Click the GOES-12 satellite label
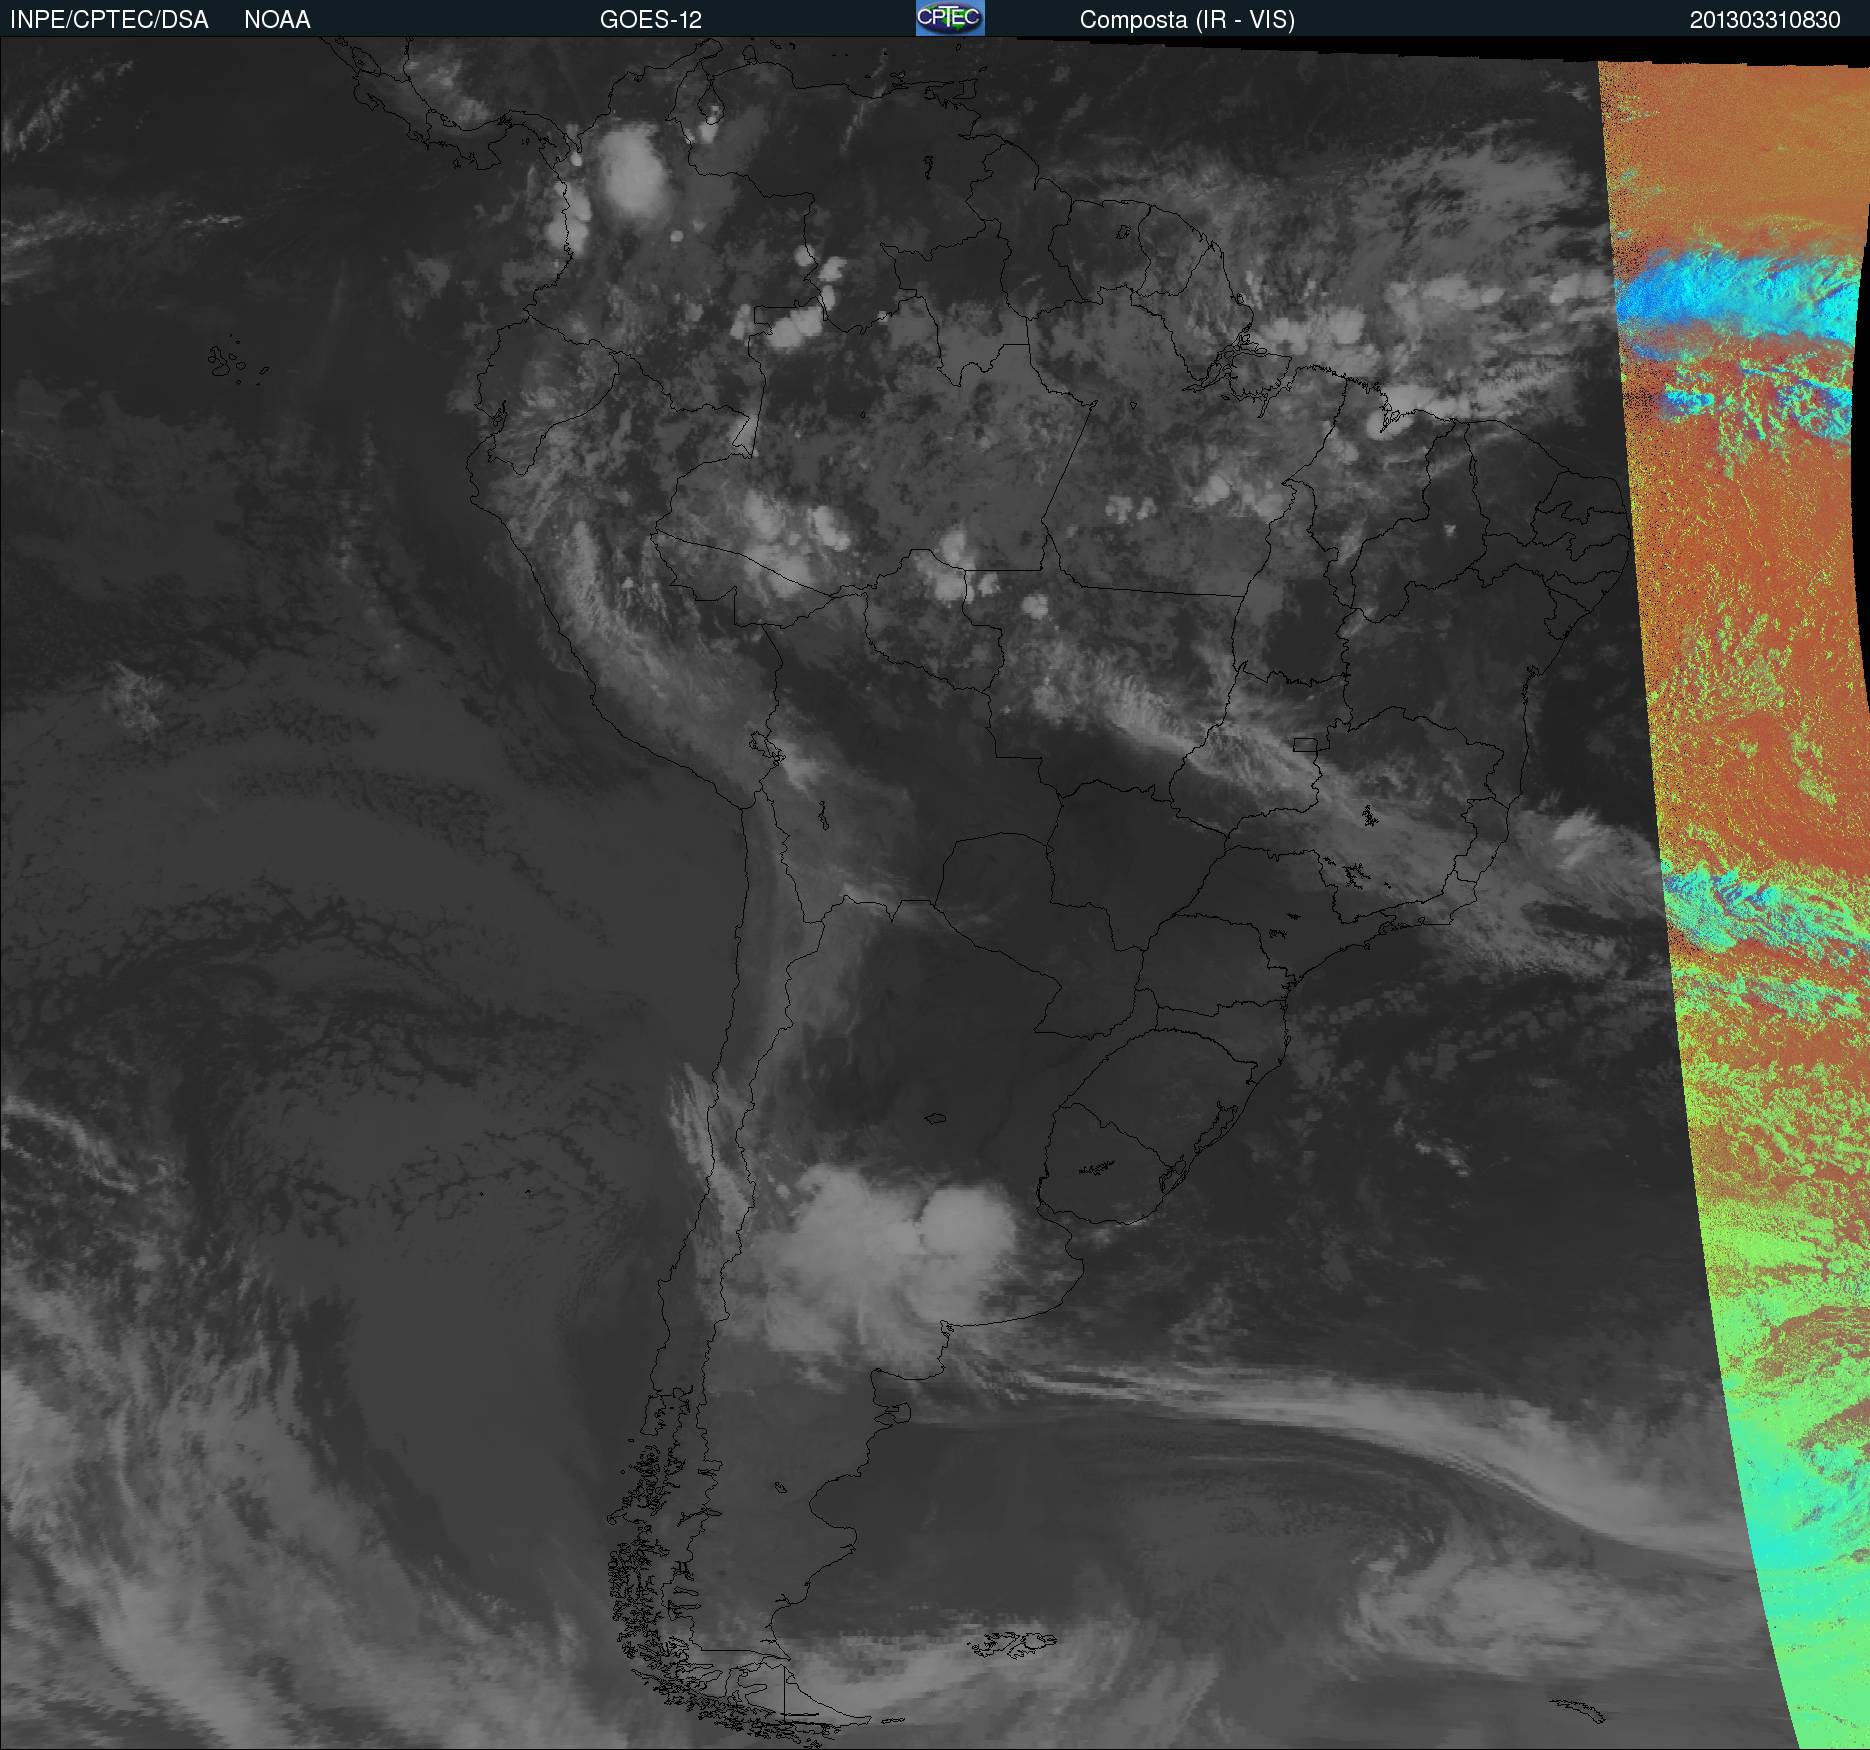The width and height of the screenshot is (1870, 1750). click(651, 20)
